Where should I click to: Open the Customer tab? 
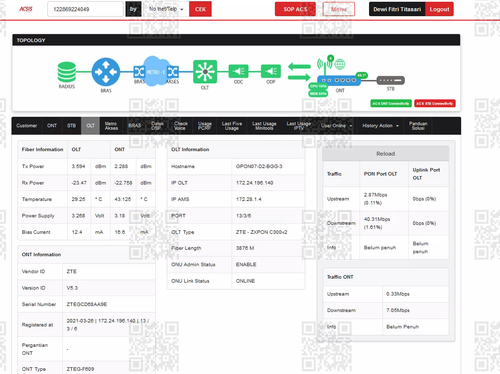click(27, 126)
